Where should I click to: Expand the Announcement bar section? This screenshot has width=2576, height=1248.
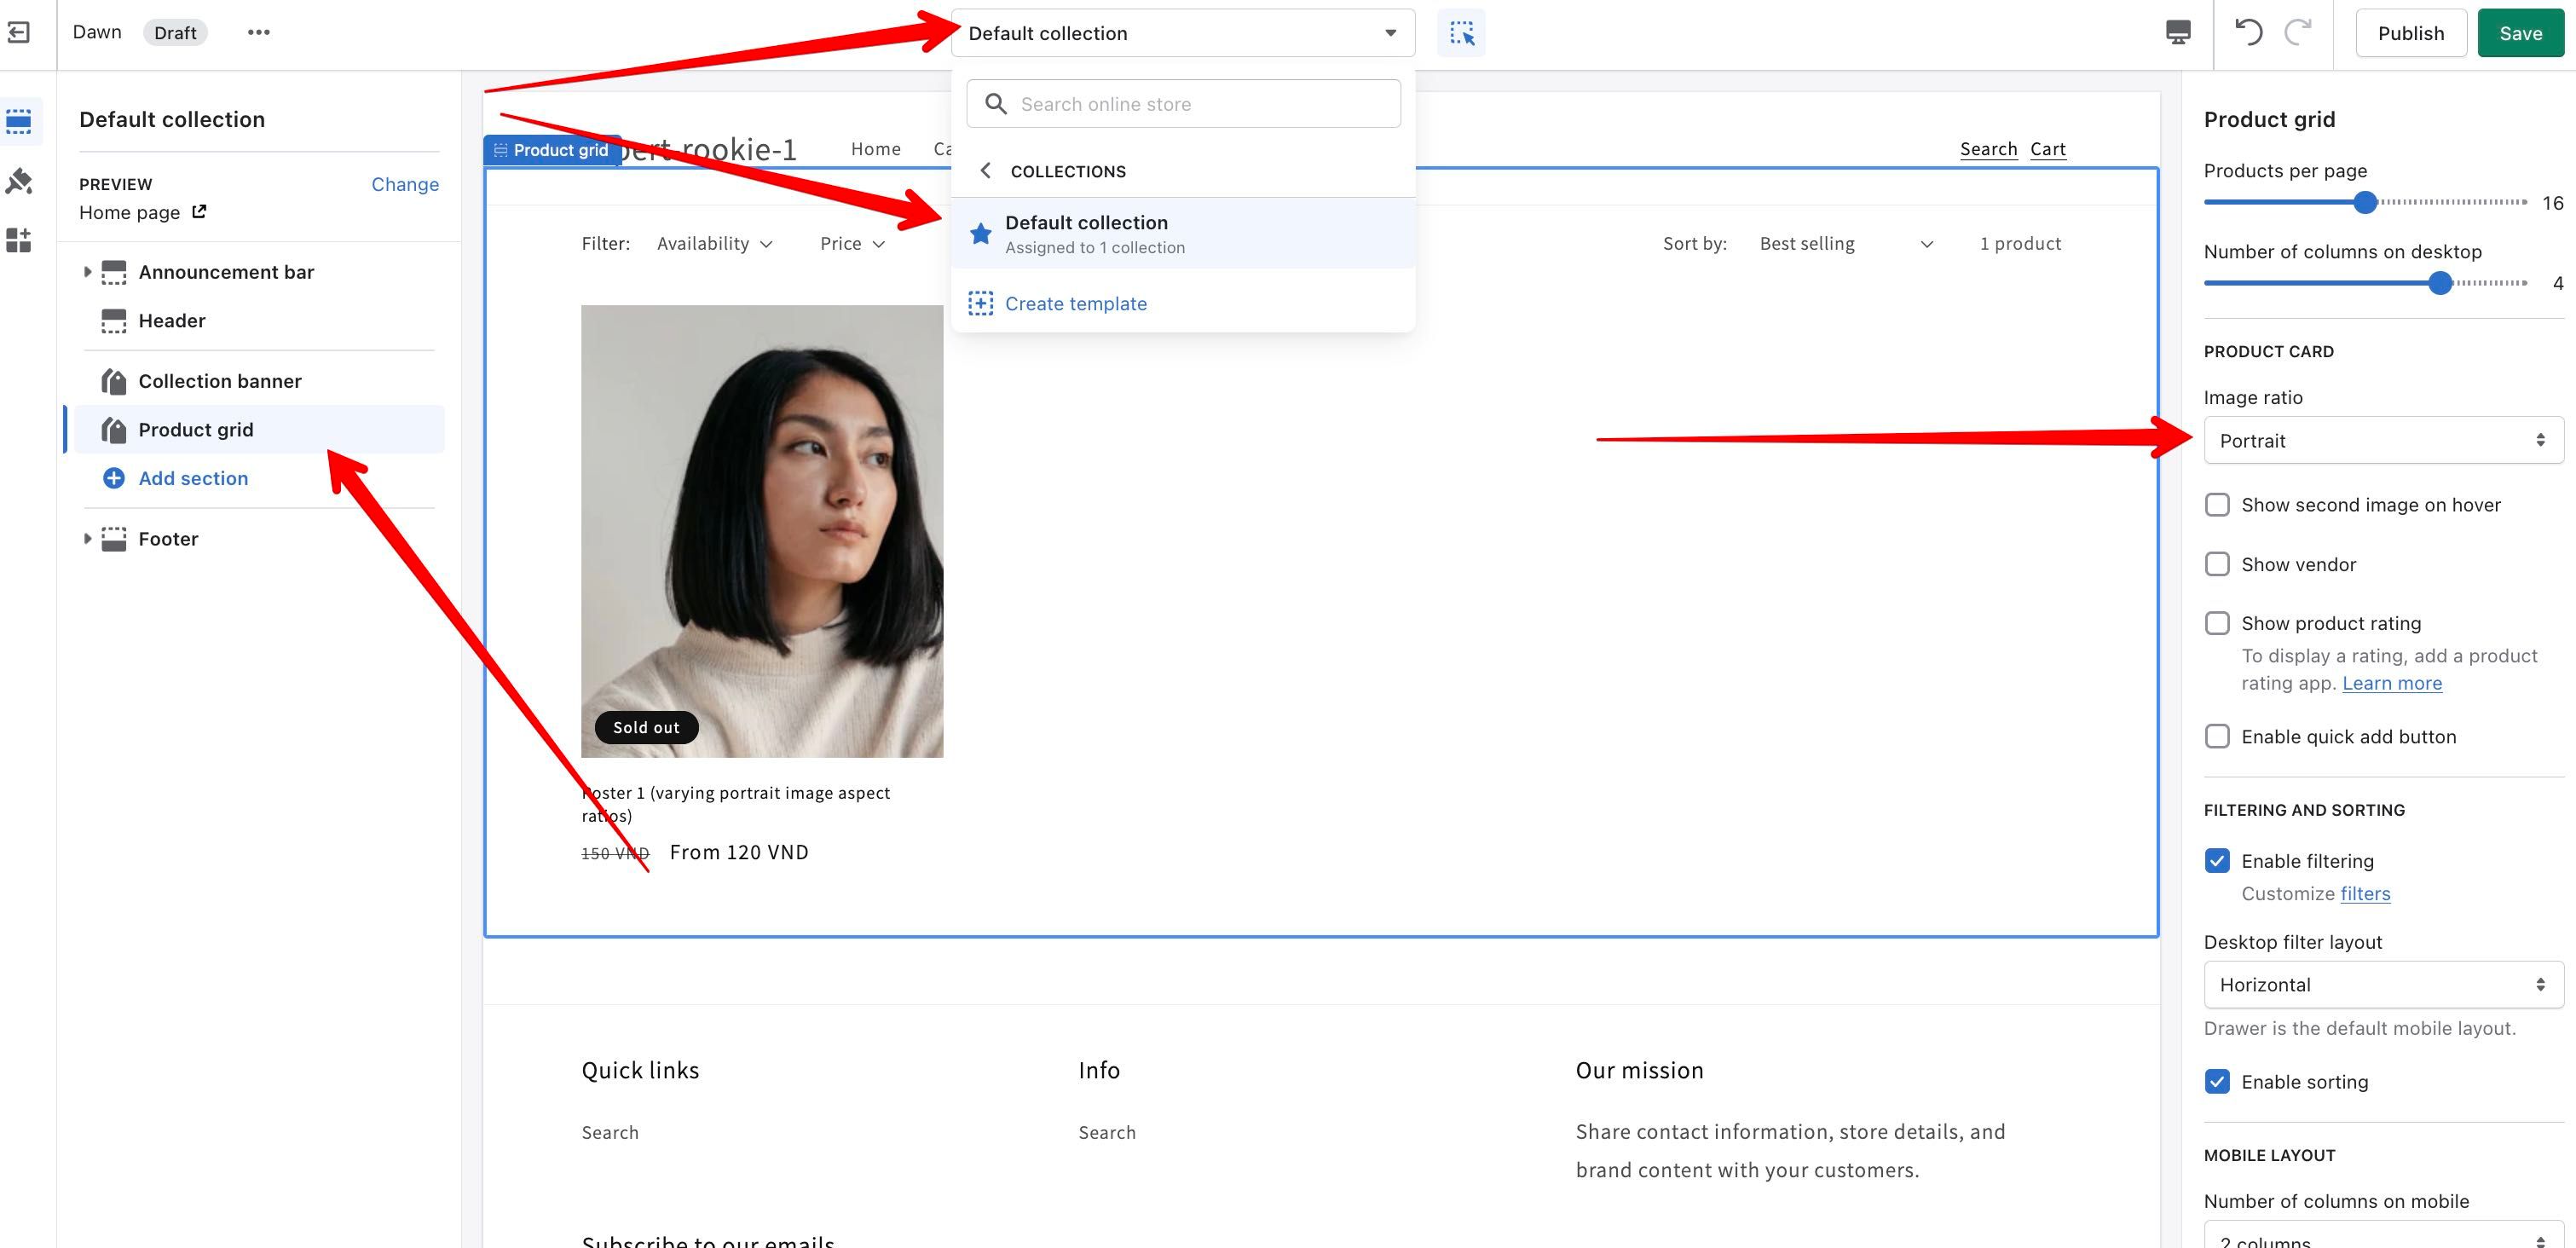[87, 272]
